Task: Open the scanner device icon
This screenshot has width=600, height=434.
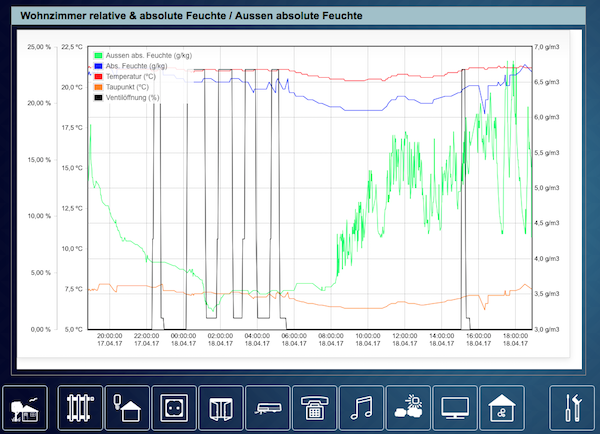Action: pyautogui.click(x=267, y=408)
